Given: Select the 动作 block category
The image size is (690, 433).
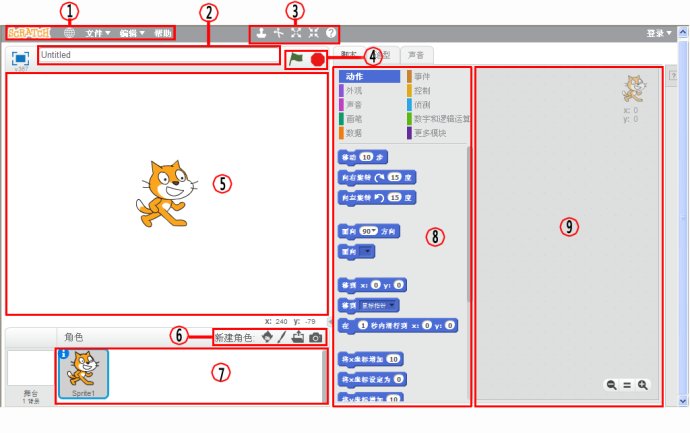Looking at the screenshot, I should click(369, 77).
